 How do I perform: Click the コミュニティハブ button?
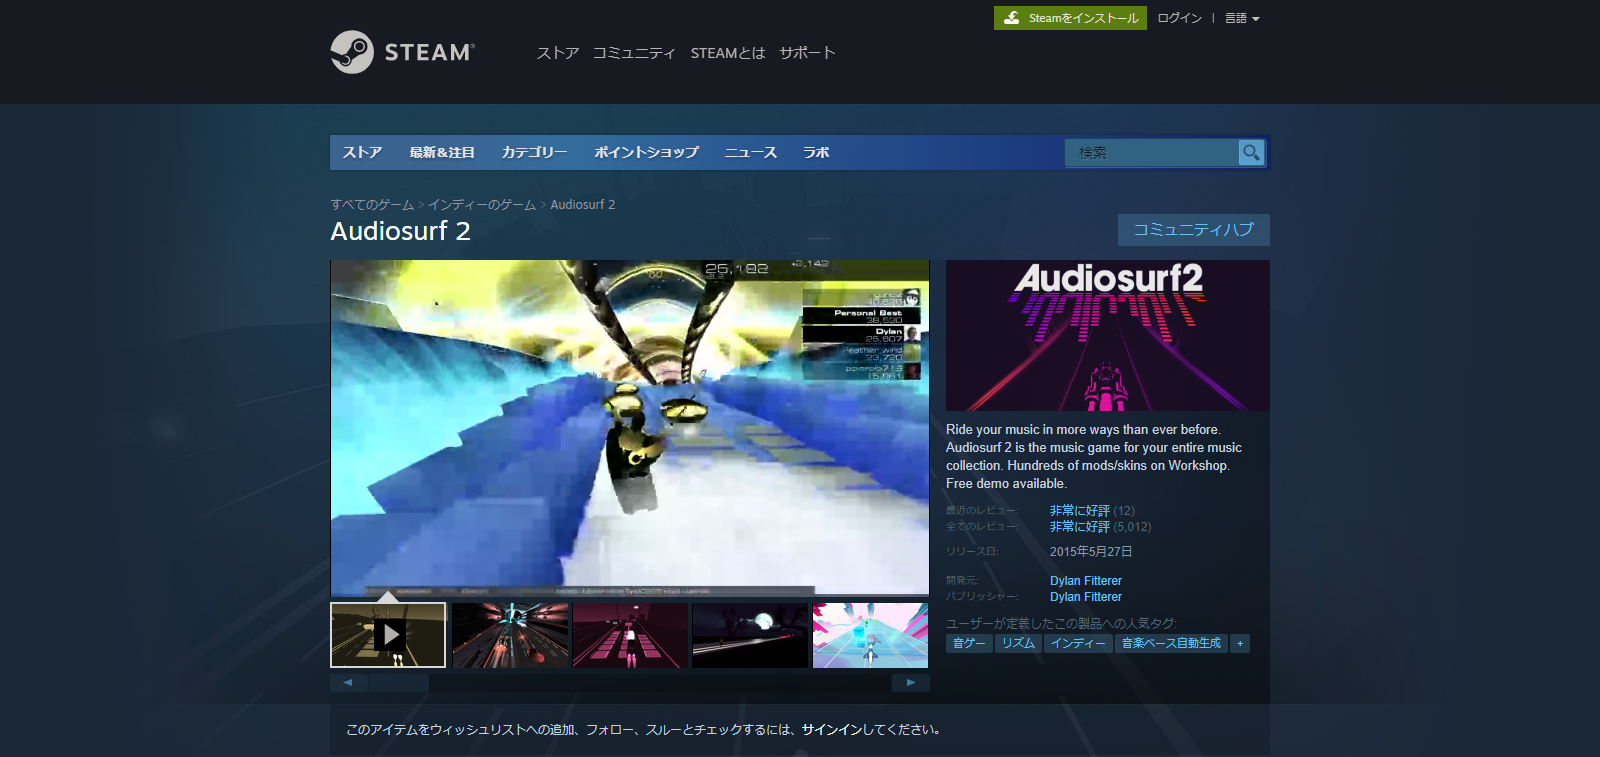pyautogui.click(x=1193, y=230)
